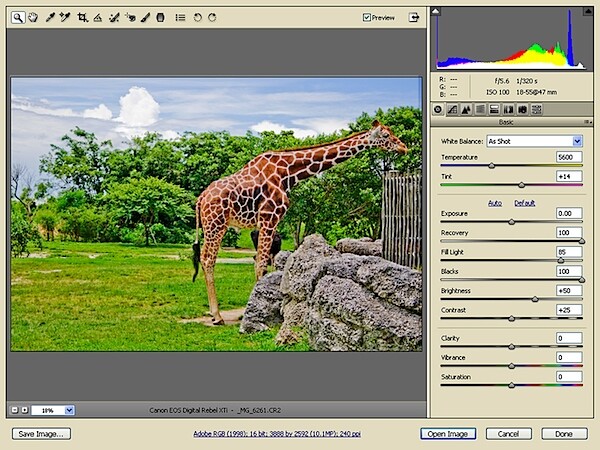Click the Open Image button
Screen dimensions: 600x450
coord(448,434)
